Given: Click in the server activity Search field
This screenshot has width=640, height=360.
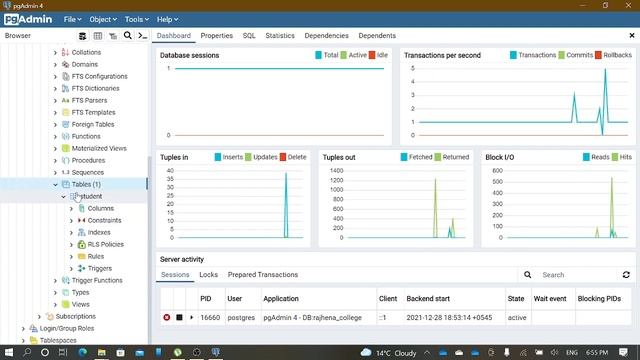Looking at the screenshot, I should [x=578, y=275].
